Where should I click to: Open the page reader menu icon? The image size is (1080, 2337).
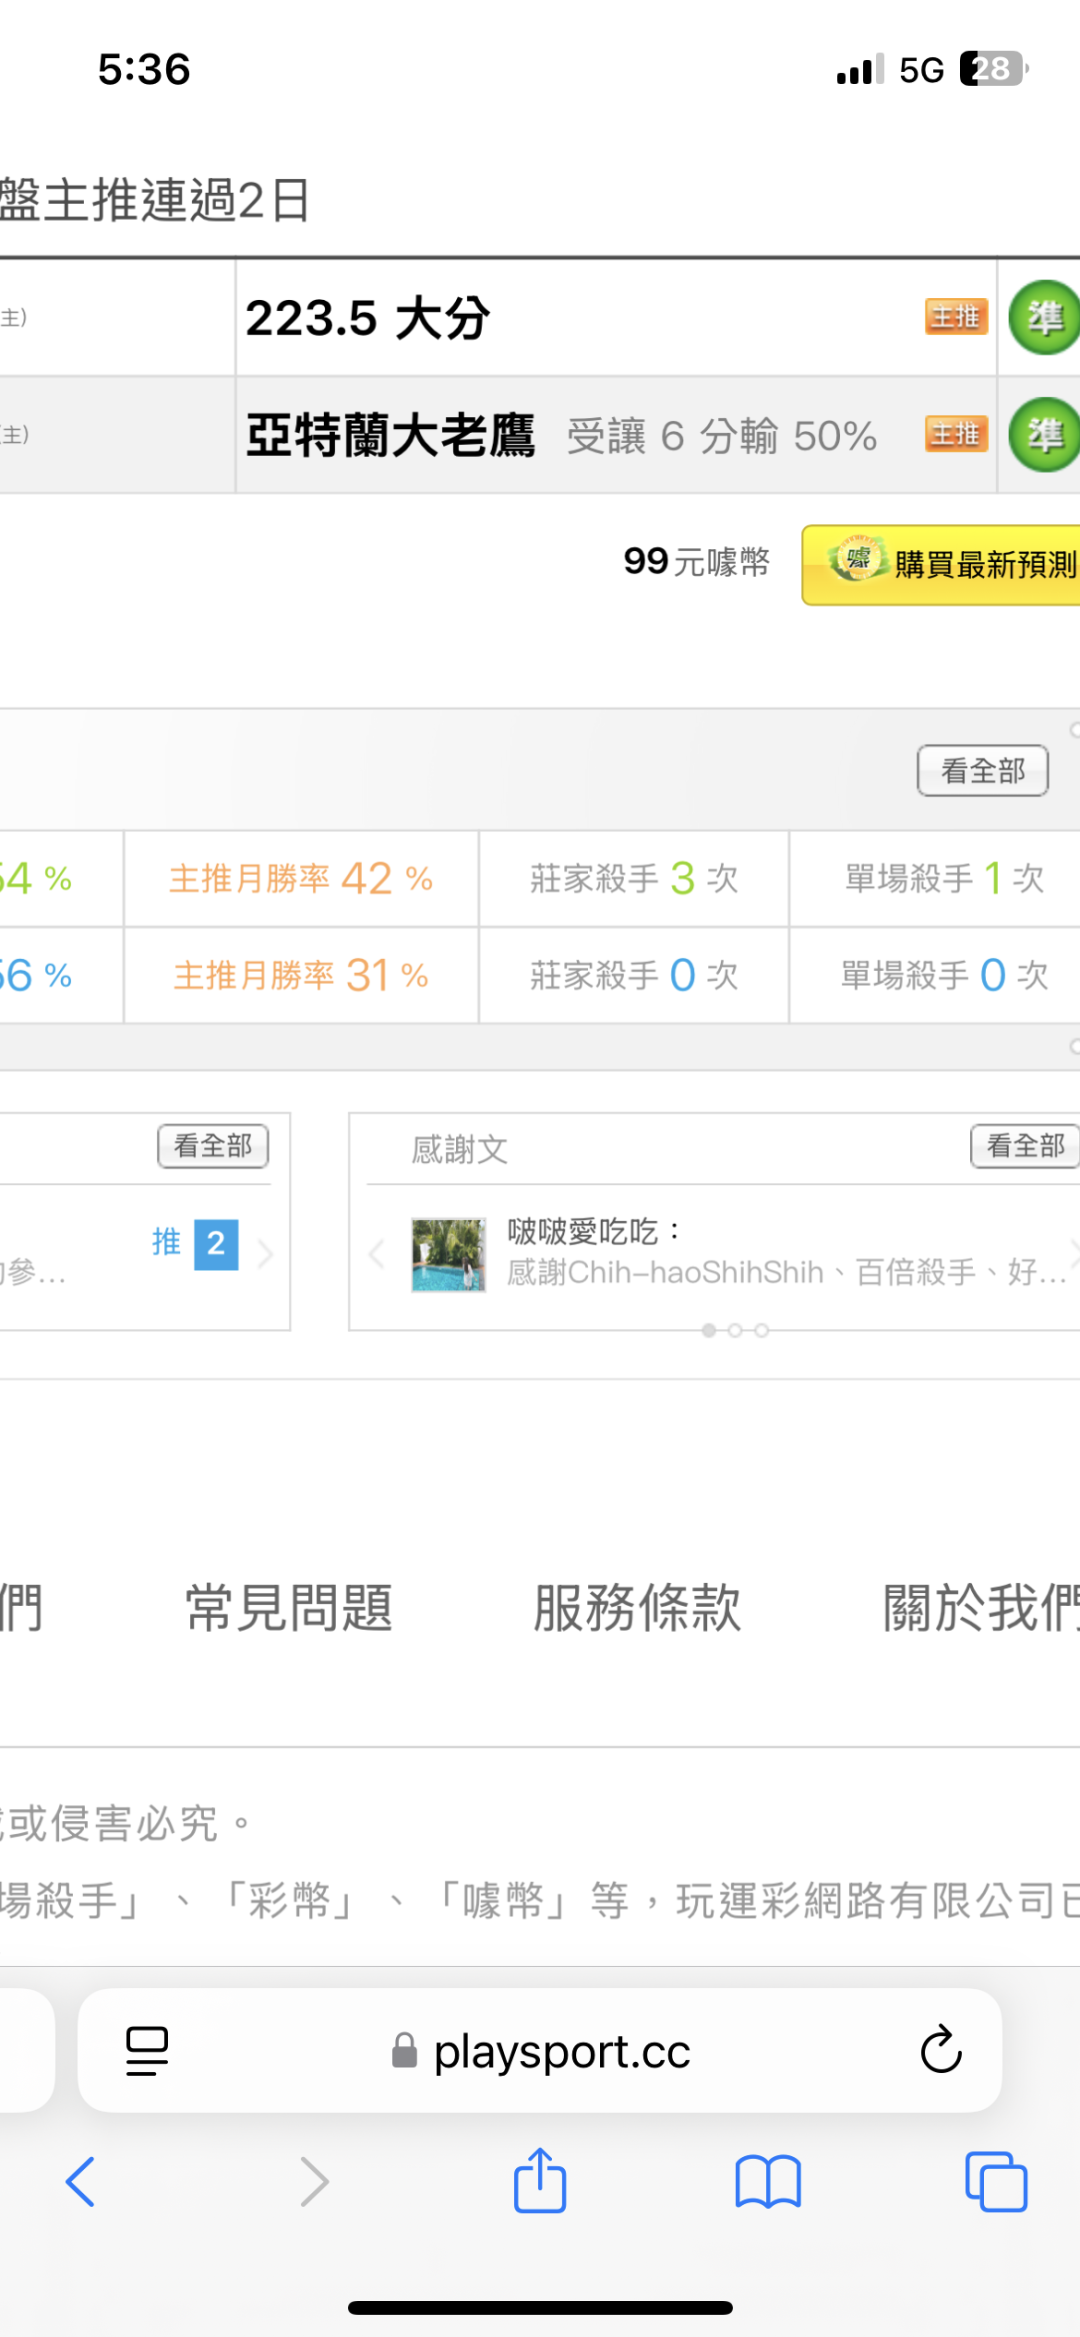(x=147, y=2051)
